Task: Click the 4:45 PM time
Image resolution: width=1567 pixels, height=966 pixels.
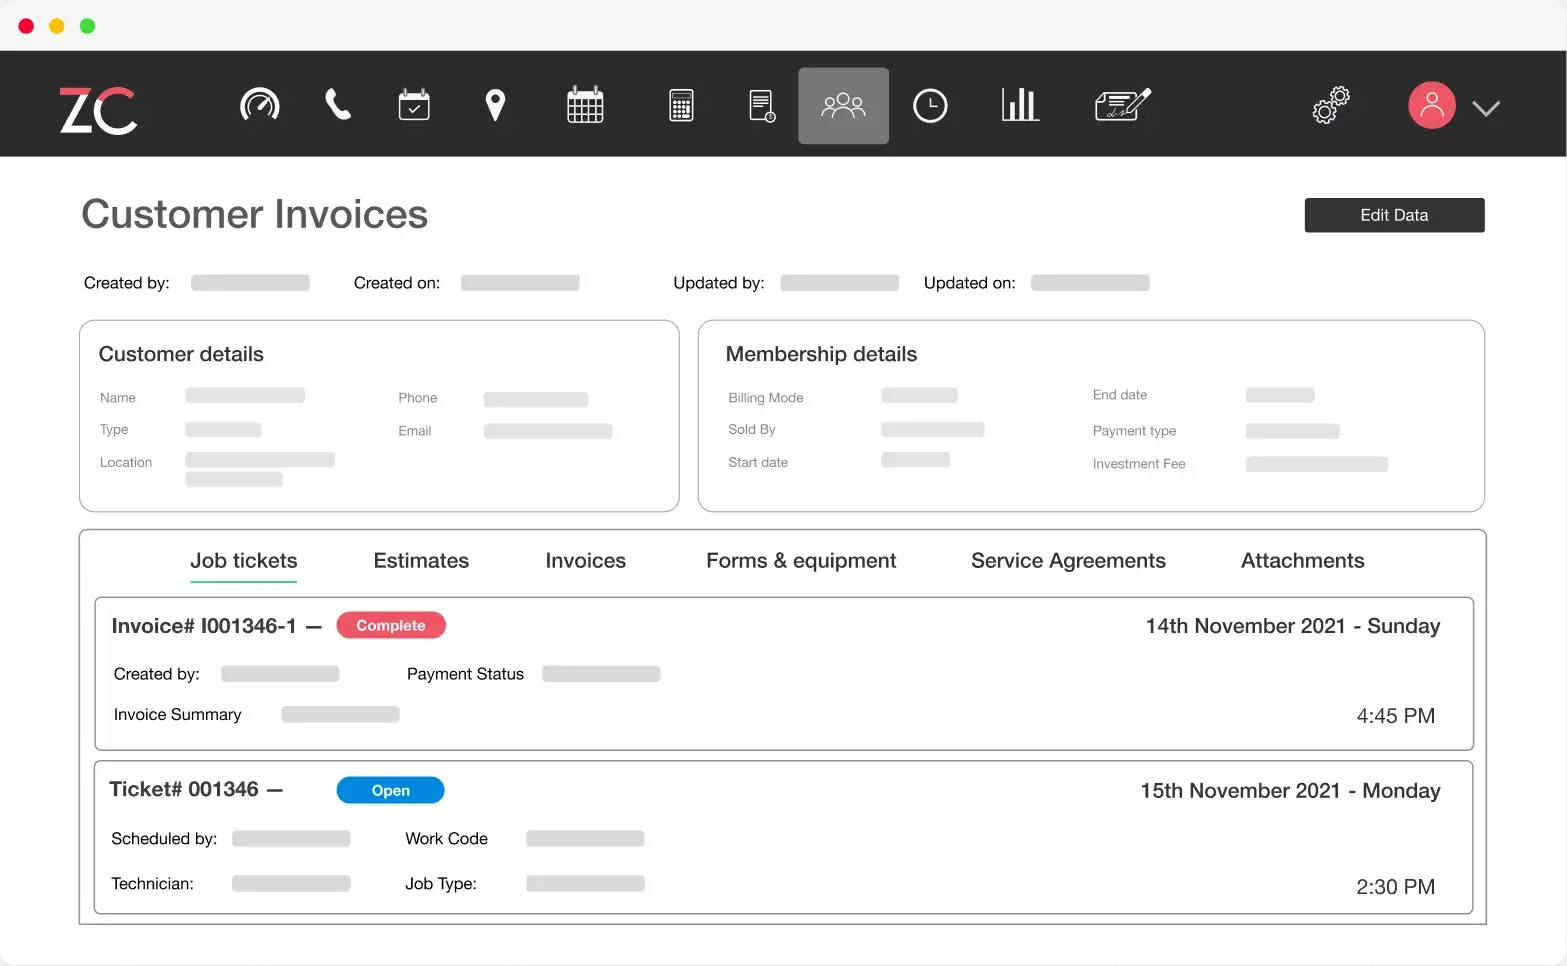Action: (x=1395, y=716)
